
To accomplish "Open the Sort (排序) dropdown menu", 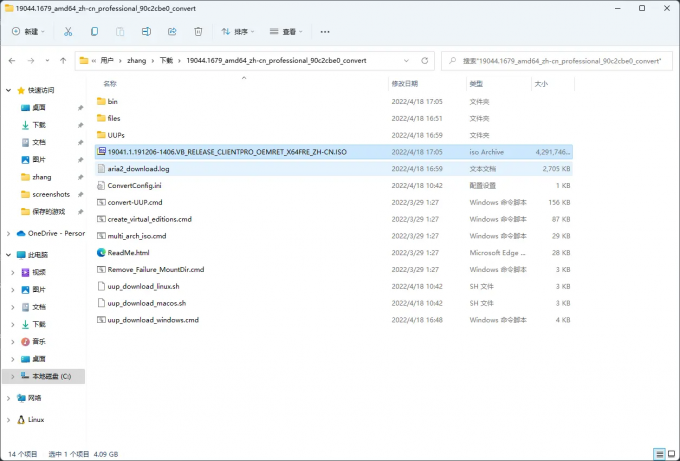I will [238, 32].
